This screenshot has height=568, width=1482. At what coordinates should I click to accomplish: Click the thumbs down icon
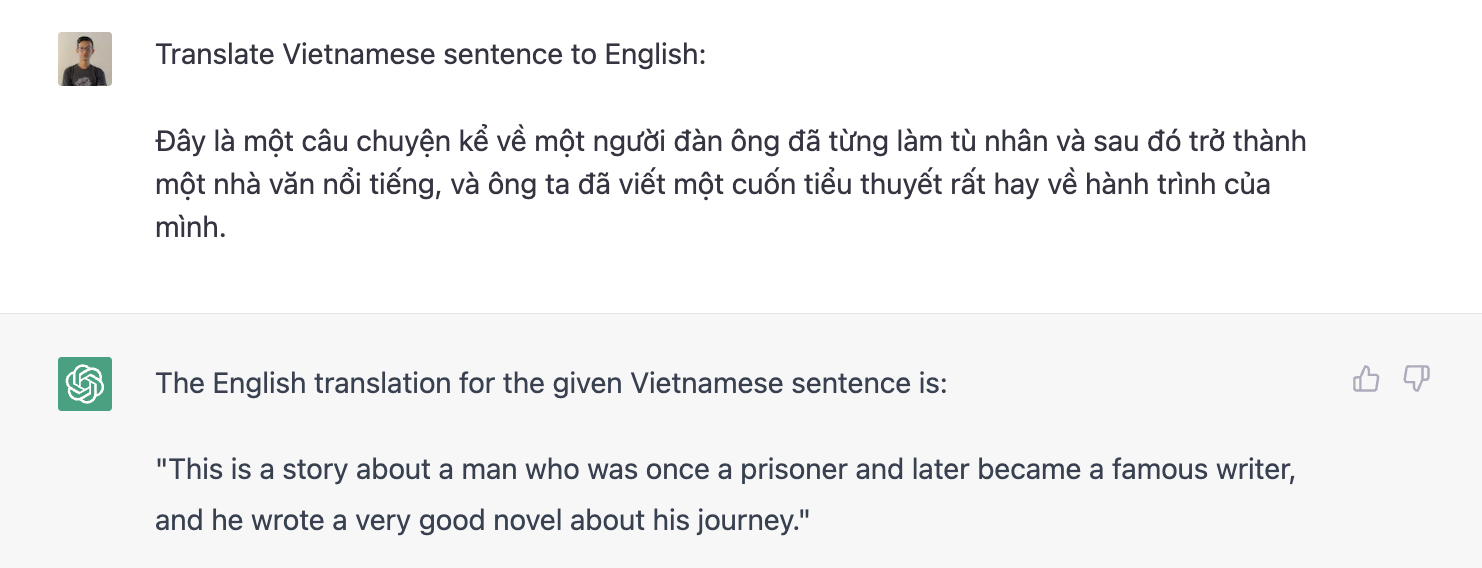(1416, 379)
